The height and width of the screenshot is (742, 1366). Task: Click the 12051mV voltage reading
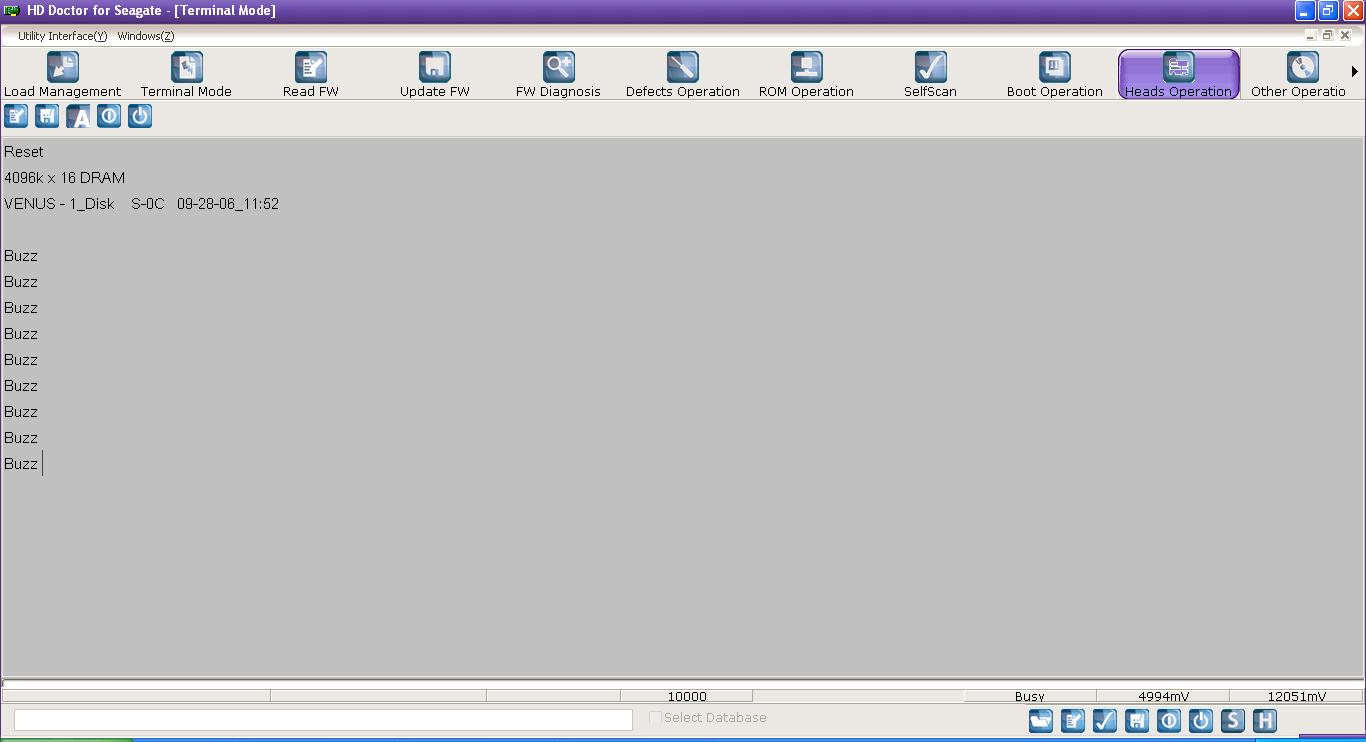1296,696
